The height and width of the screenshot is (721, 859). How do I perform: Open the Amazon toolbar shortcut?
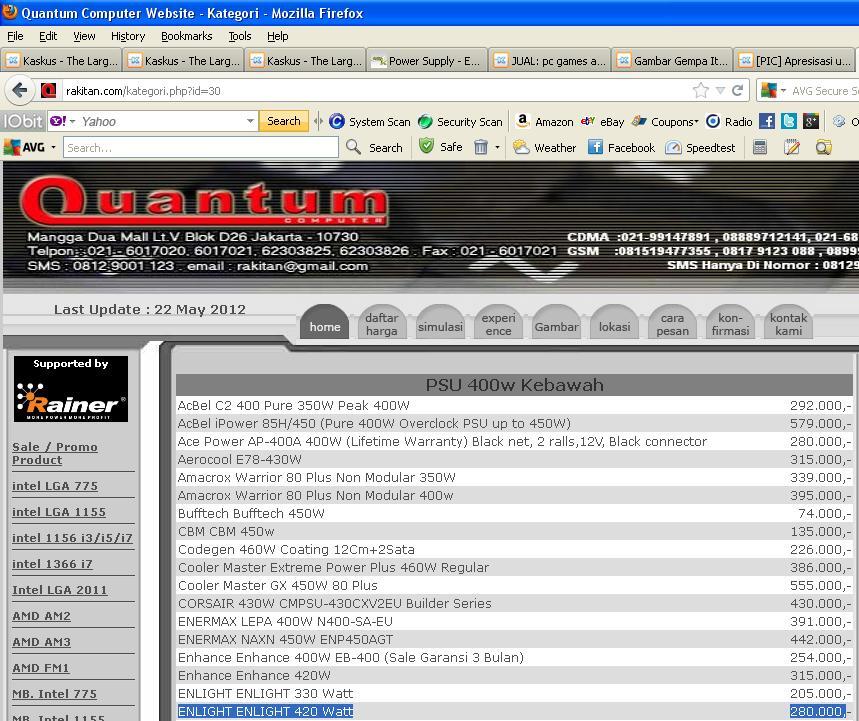pyautogui.click(x=545, y=122)
